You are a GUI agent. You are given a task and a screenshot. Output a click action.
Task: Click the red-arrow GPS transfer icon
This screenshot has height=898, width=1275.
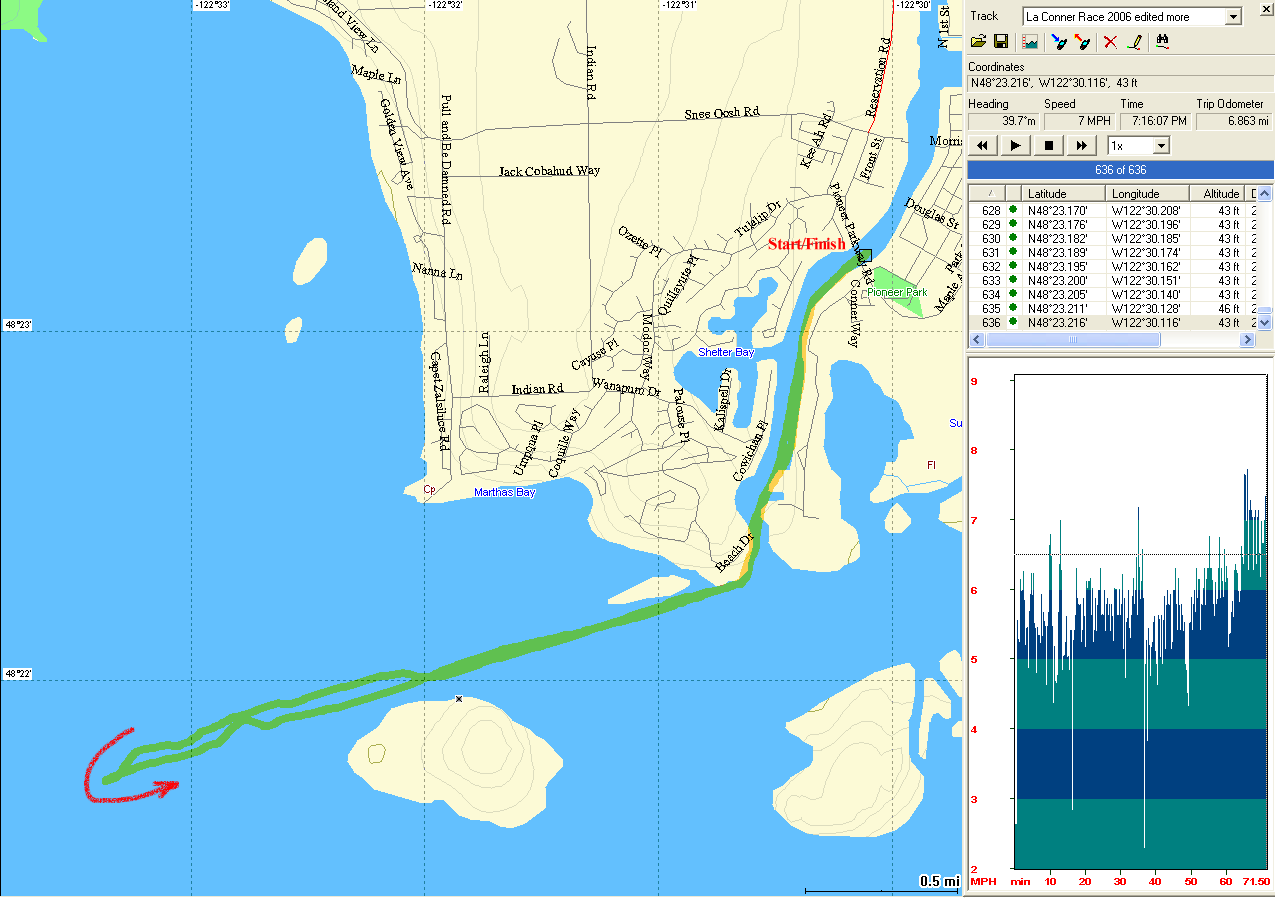(x=1081, y=42)
